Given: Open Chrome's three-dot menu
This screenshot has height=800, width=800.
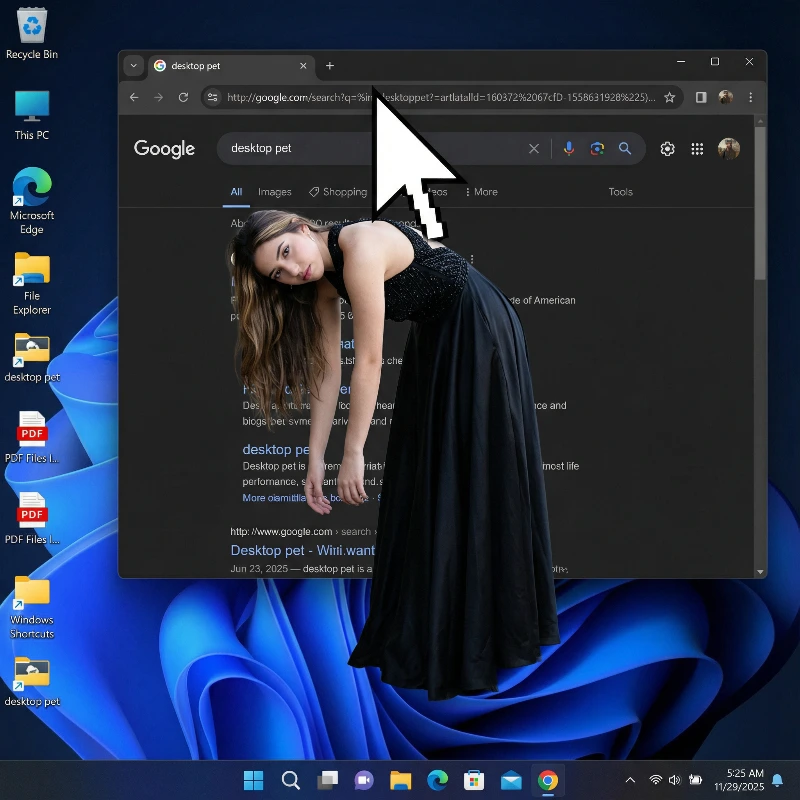Looking at the screenshot, I should (x=751, y=97).
